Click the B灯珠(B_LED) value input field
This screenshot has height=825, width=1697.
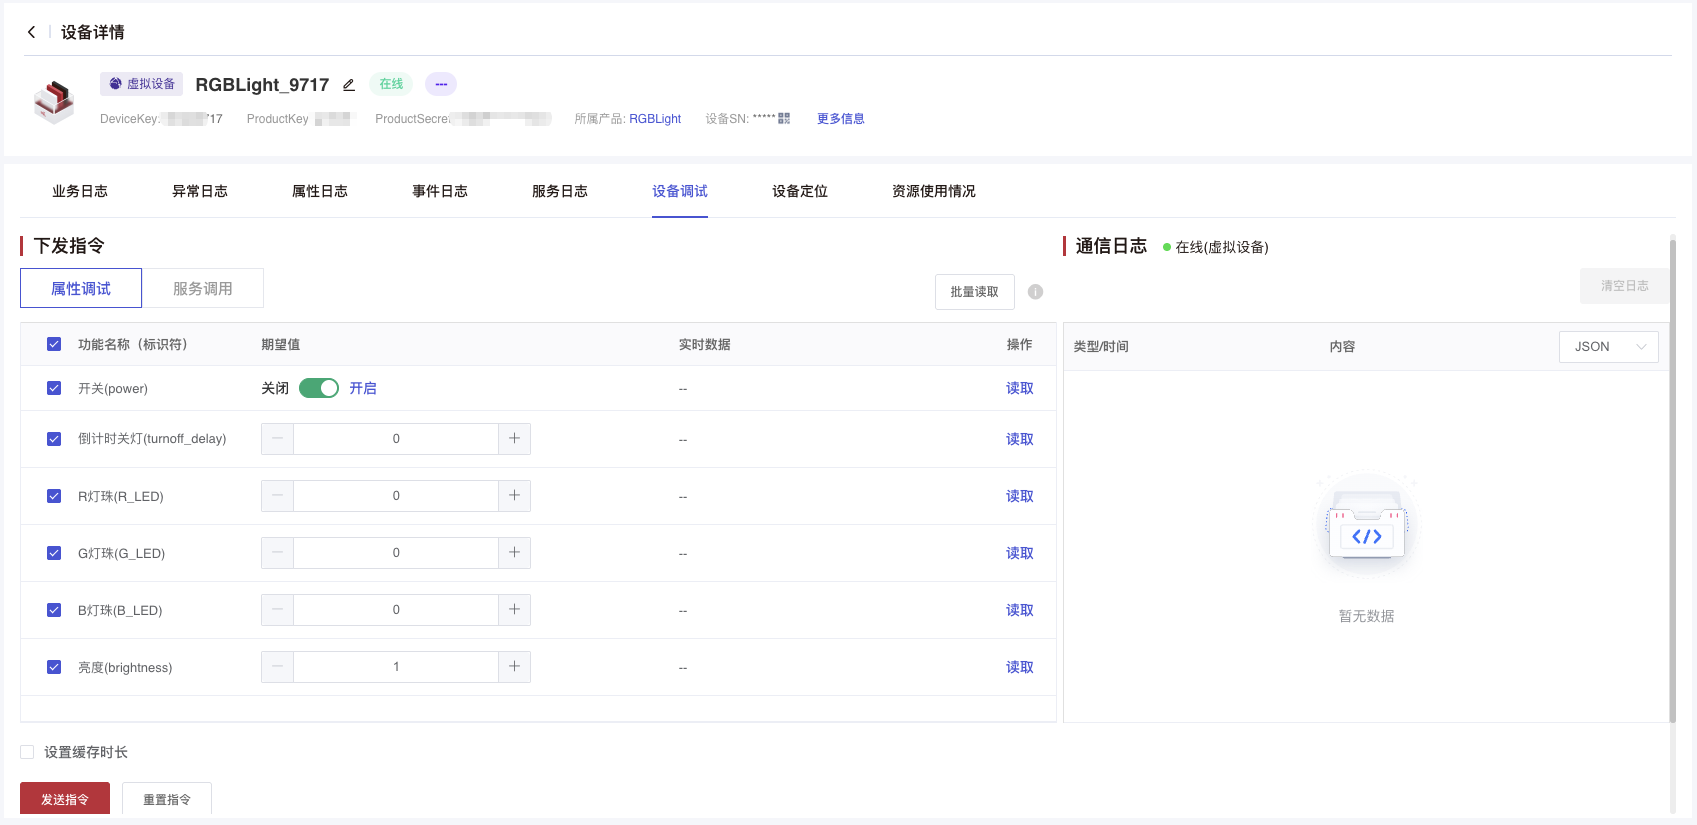[x=396, y=610]
